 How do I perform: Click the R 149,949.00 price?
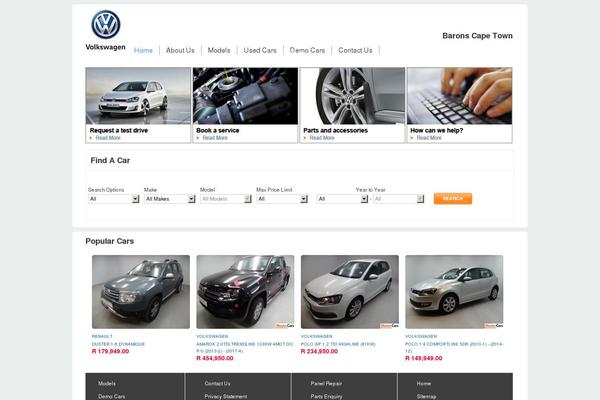tap(424, 358)
